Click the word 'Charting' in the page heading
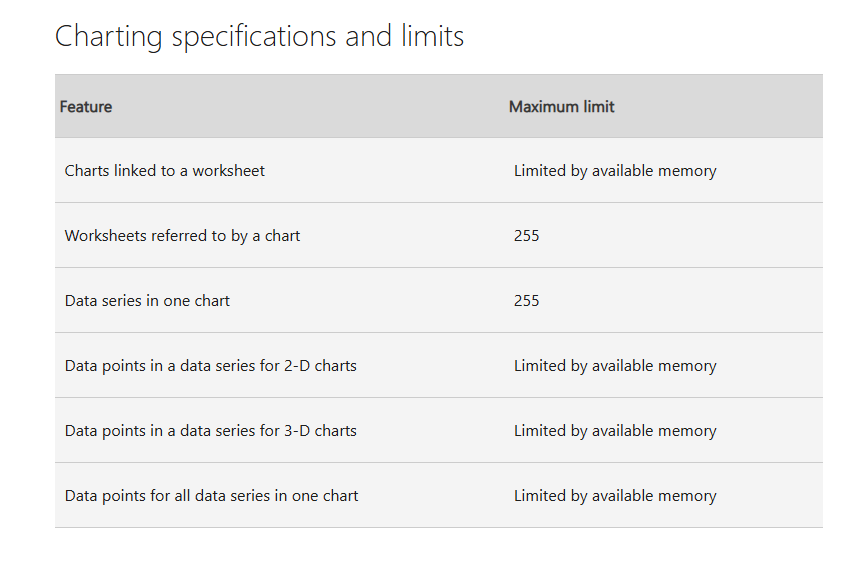855x571 pixels. (109, 37)
